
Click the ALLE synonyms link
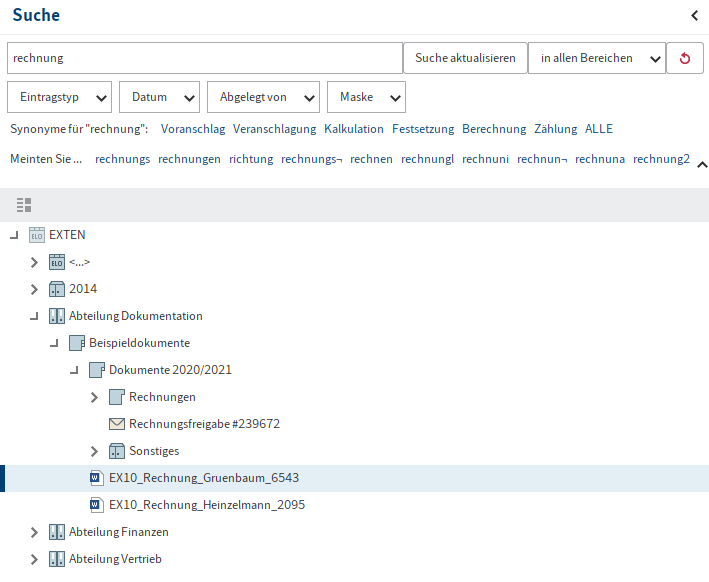click(599, 129)
